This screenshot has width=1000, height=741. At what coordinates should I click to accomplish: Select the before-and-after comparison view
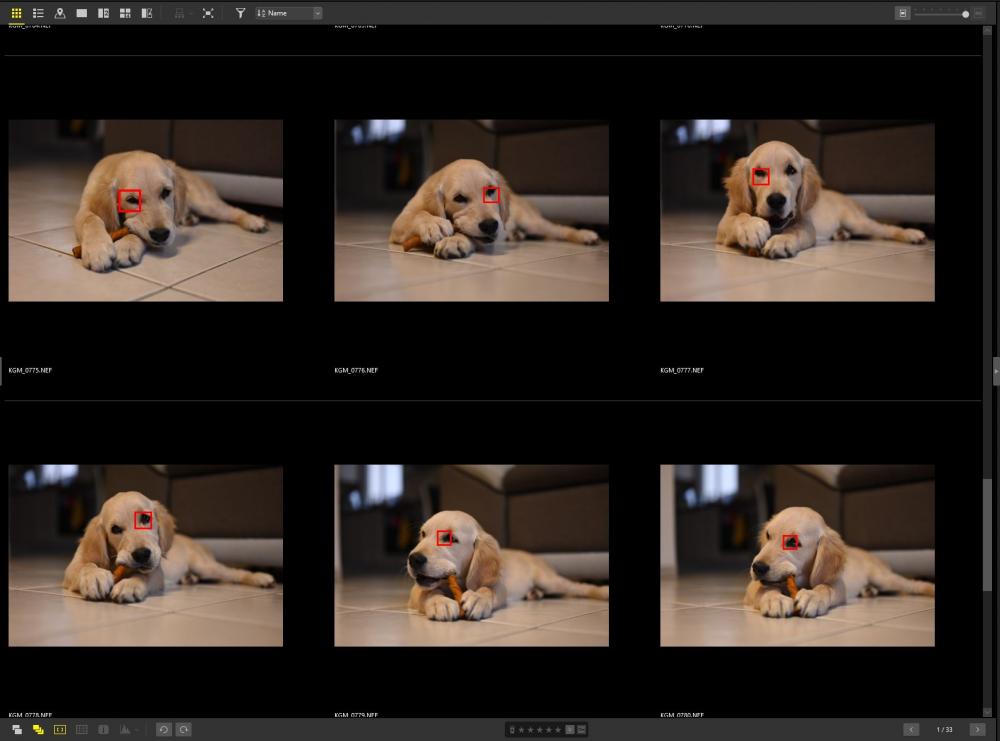(147, 13)
